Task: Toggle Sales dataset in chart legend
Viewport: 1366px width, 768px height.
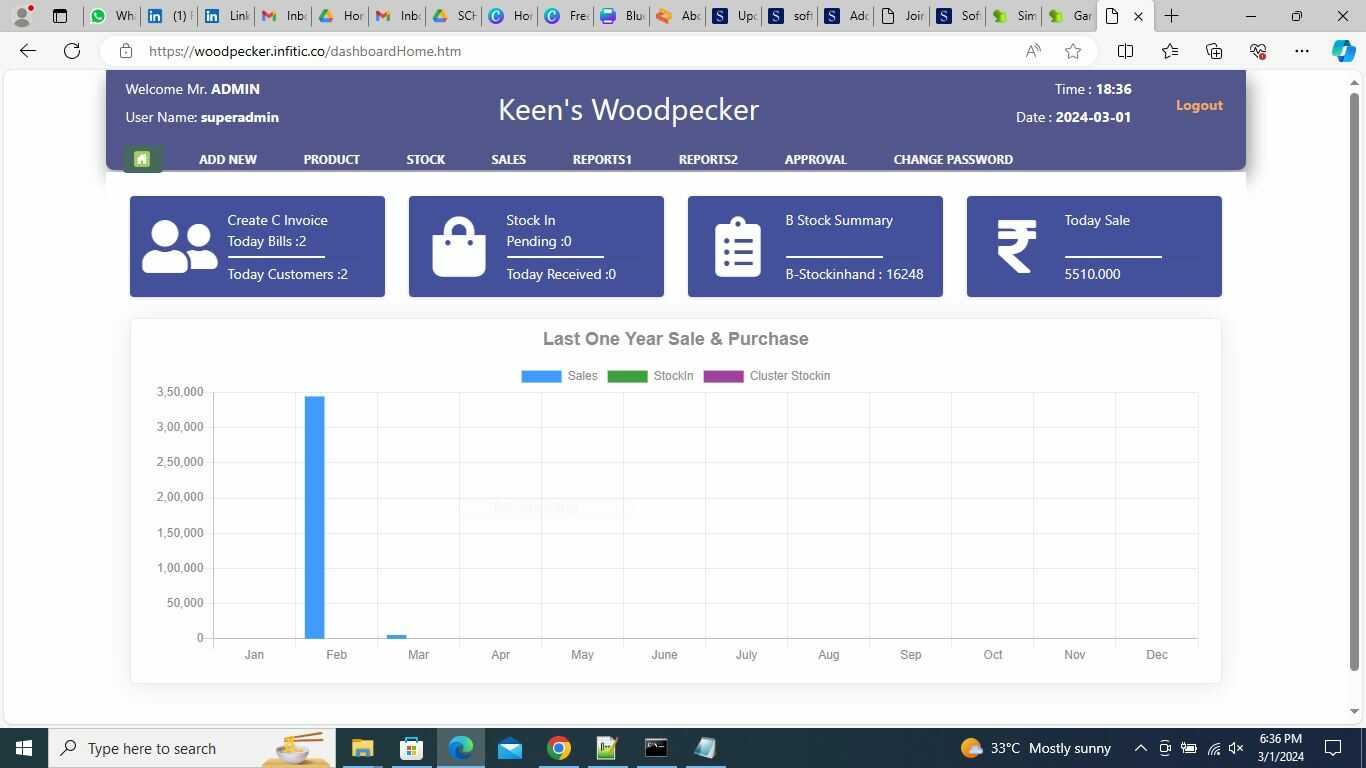Action: [x=559, y=376]
